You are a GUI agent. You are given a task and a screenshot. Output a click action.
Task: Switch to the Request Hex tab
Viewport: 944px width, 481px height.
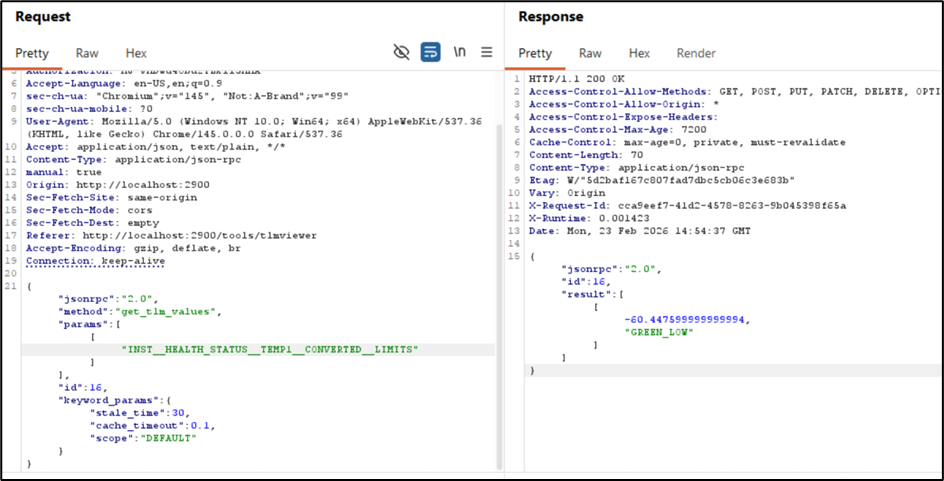(136, 53)
